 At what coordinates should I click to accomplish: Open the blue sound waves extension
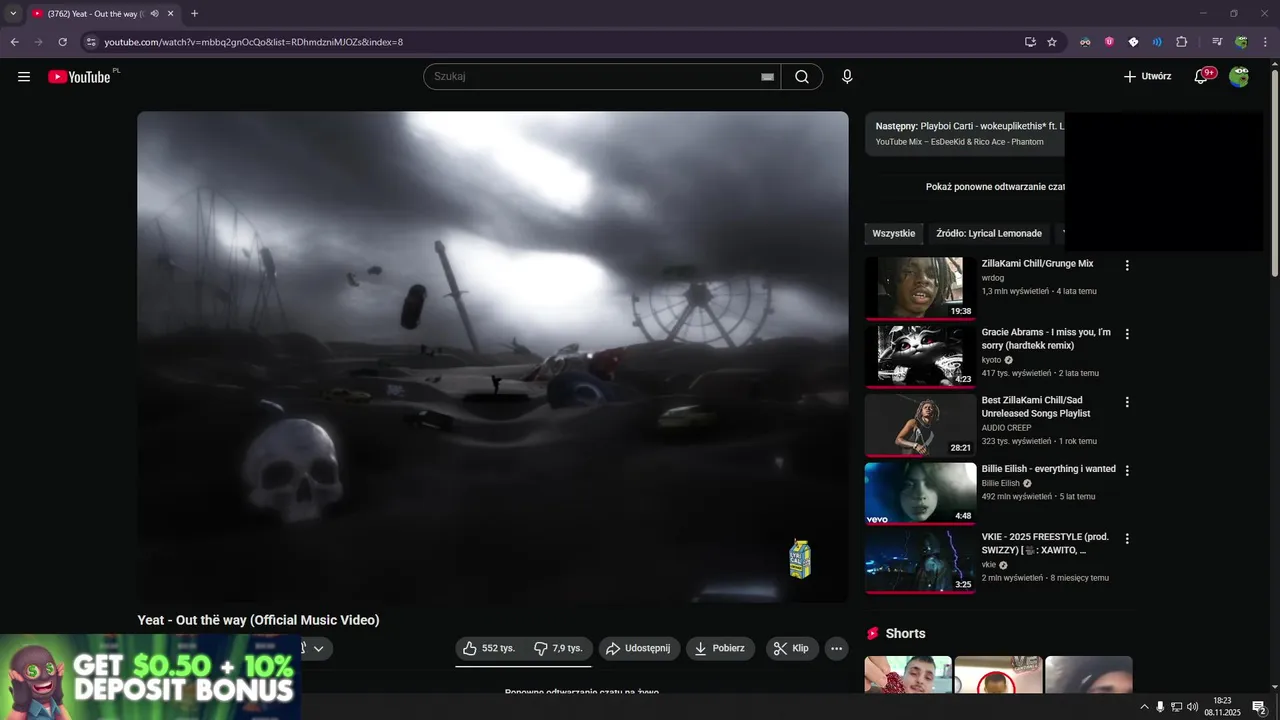click(1157, 42)
